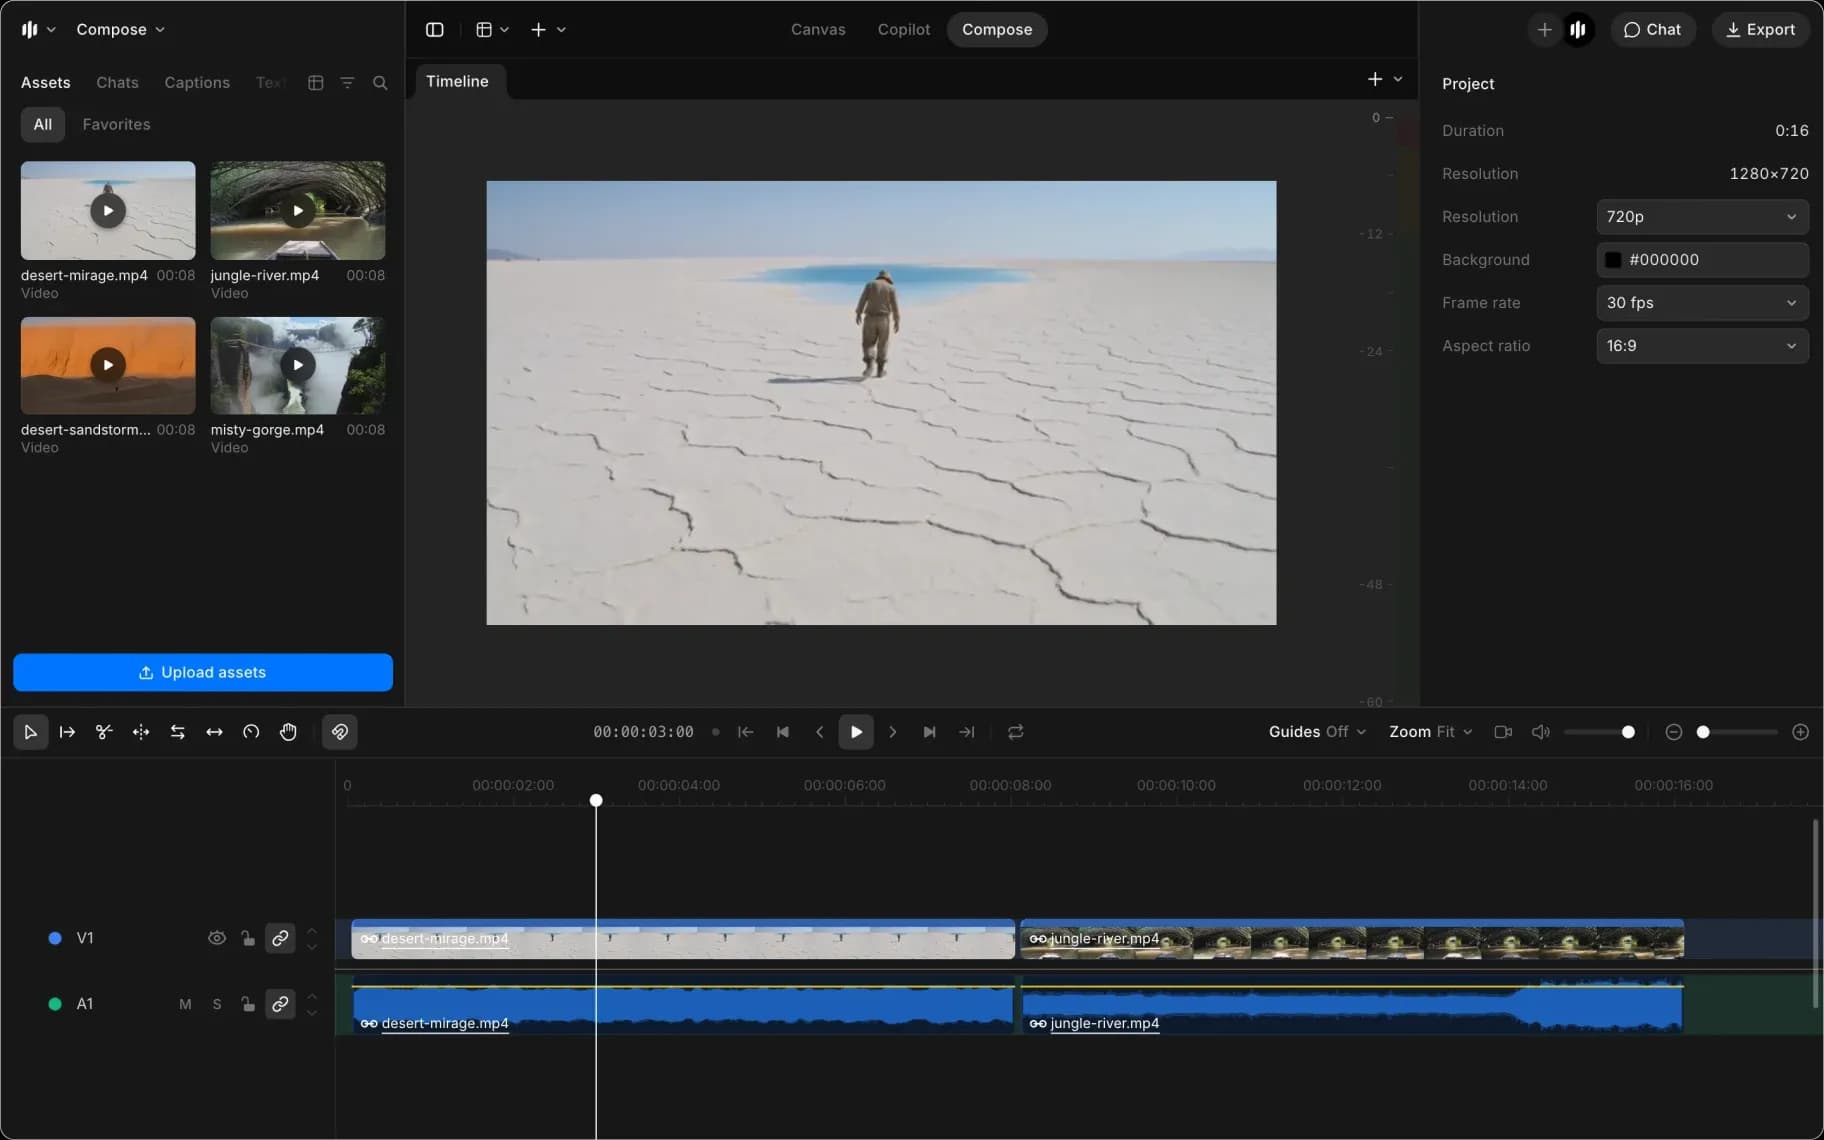Screen dimensions: 1824x1140
Task: Switch to the Copilot tab
Action: pos(904,30)
